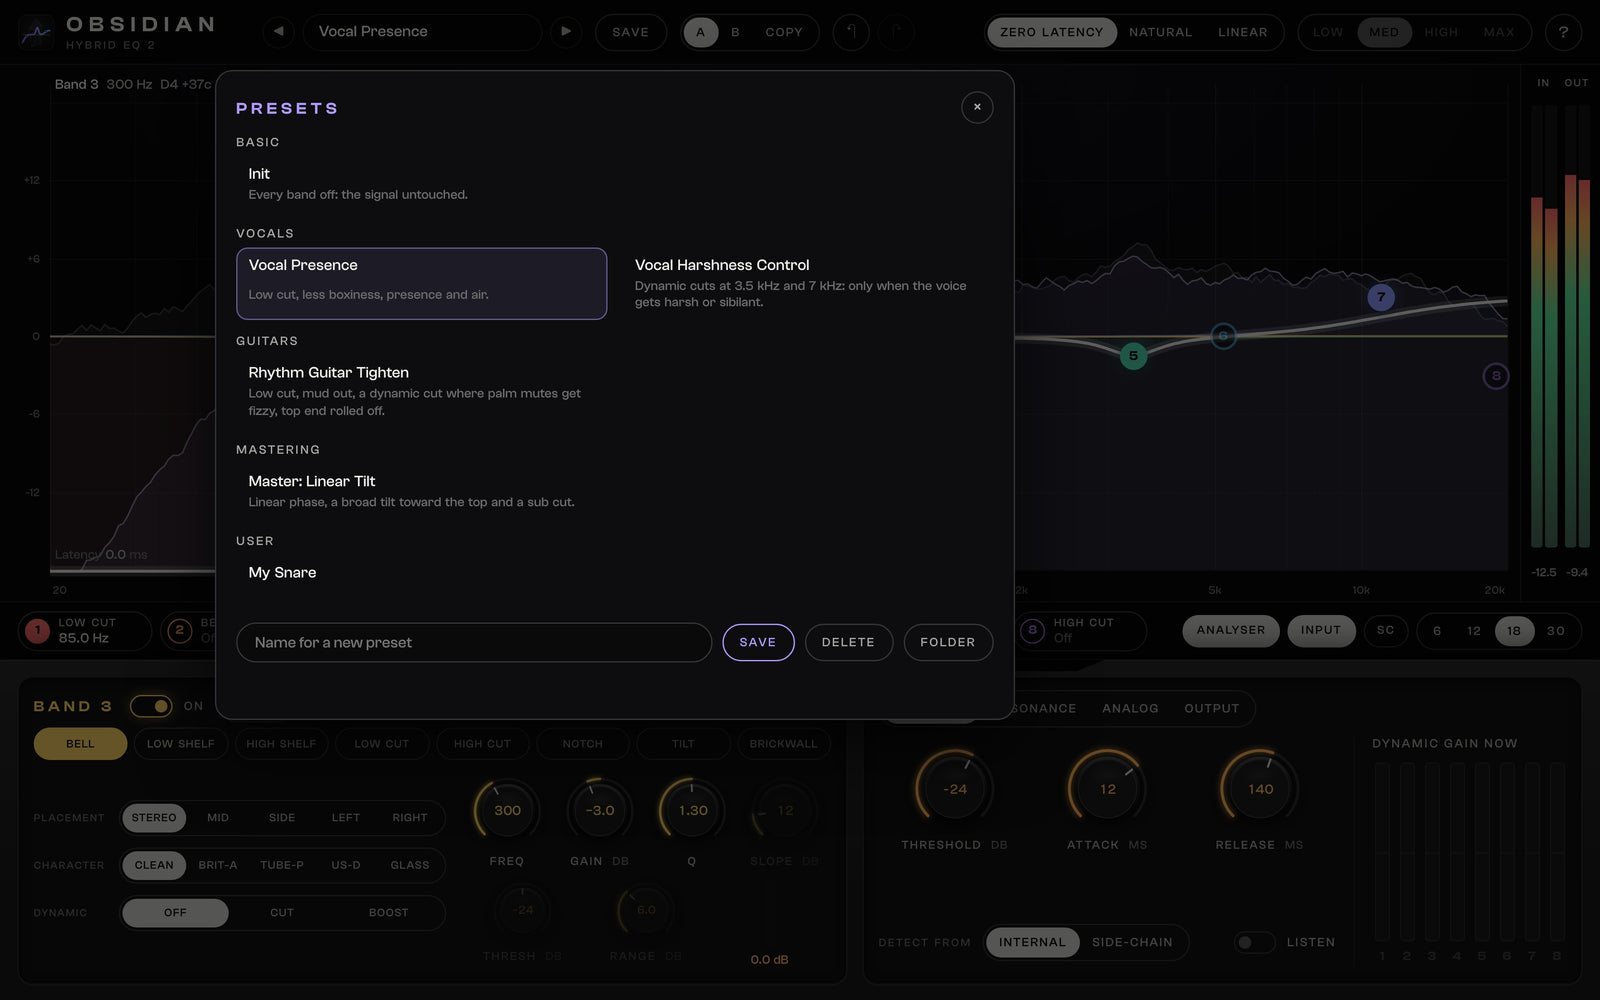Image resolution: width=1600 pixels, height=1000 pixels.
Task: Select Natural phase mode
Action: [x=1160, y=32]
